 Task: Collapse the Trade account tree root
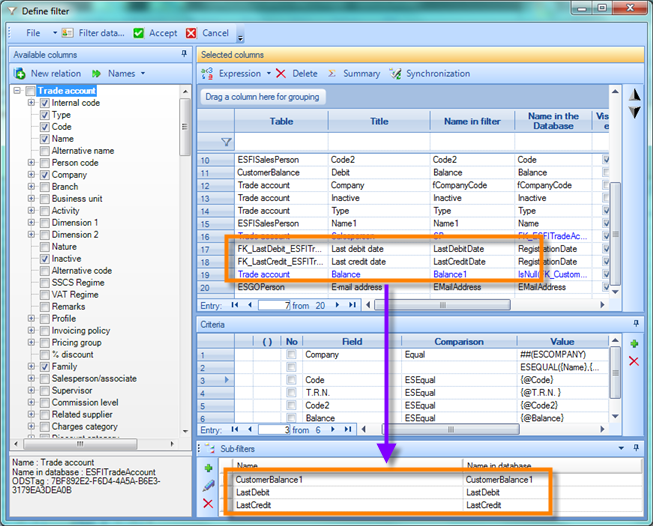click(17, 90)
